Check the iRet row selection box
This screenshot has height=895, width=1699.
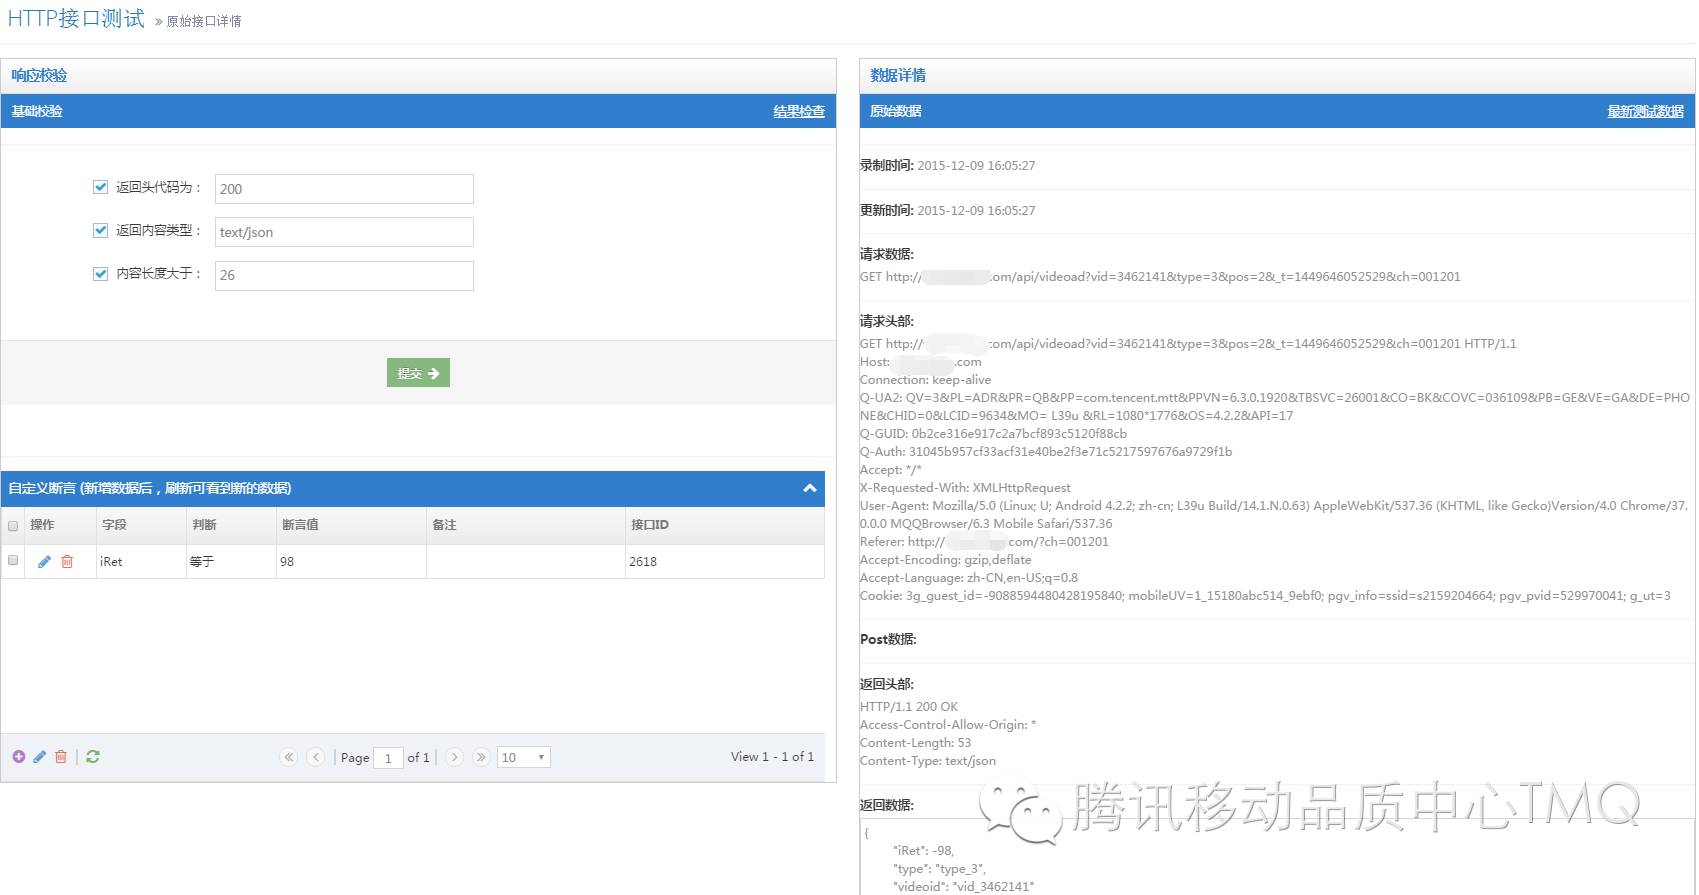[x=13, y=560]
